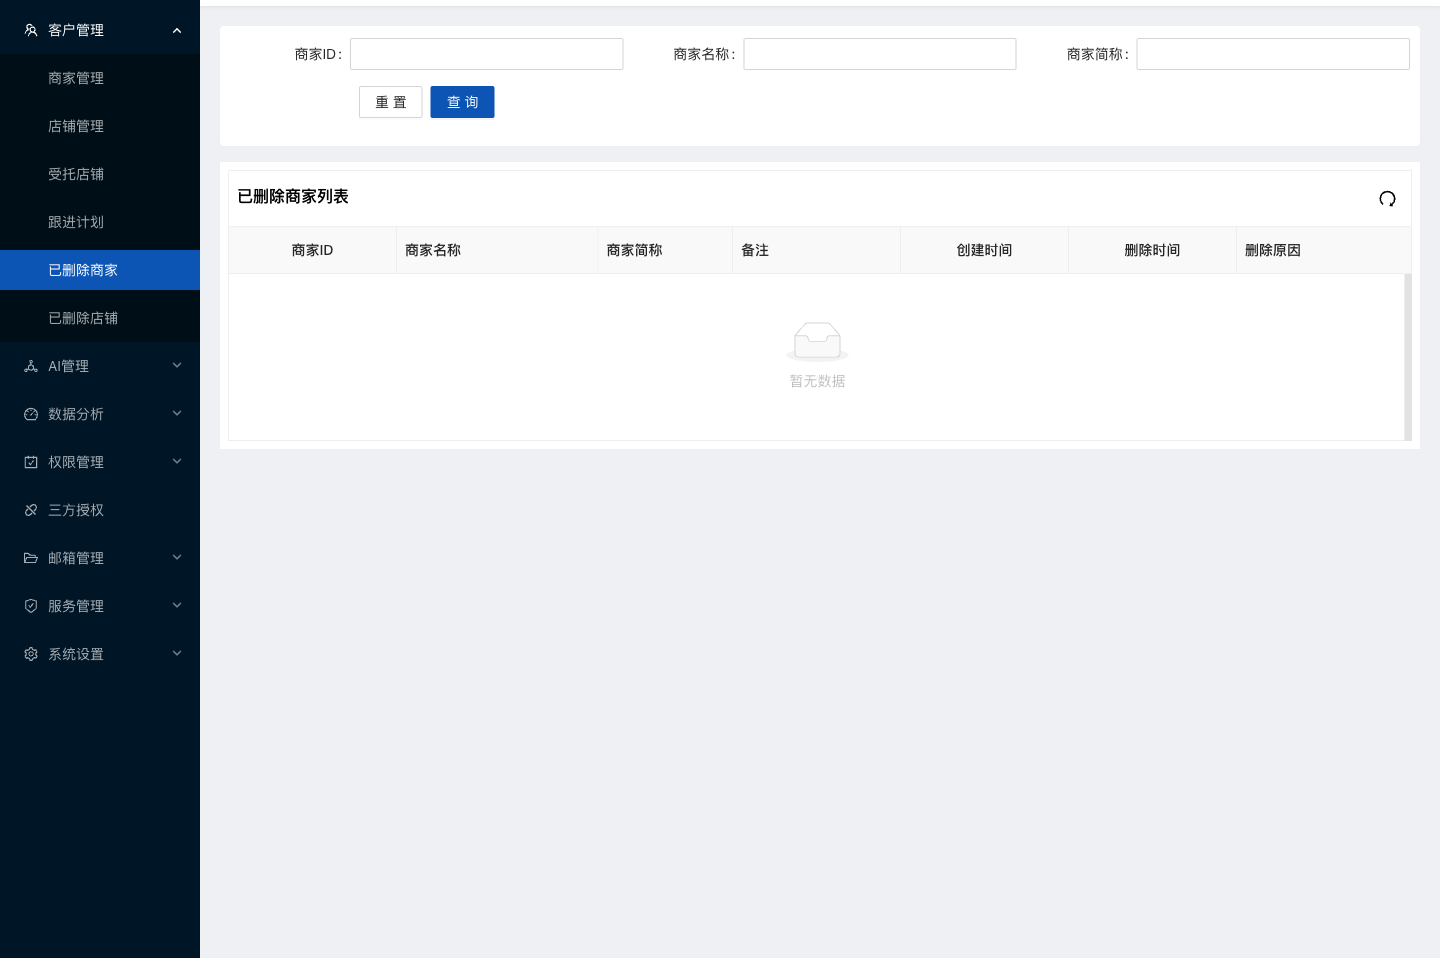Click the 邮箱管理 folder icon
Image resolution: width=1440 pixels, height=958 pixels.
(31, 558)
